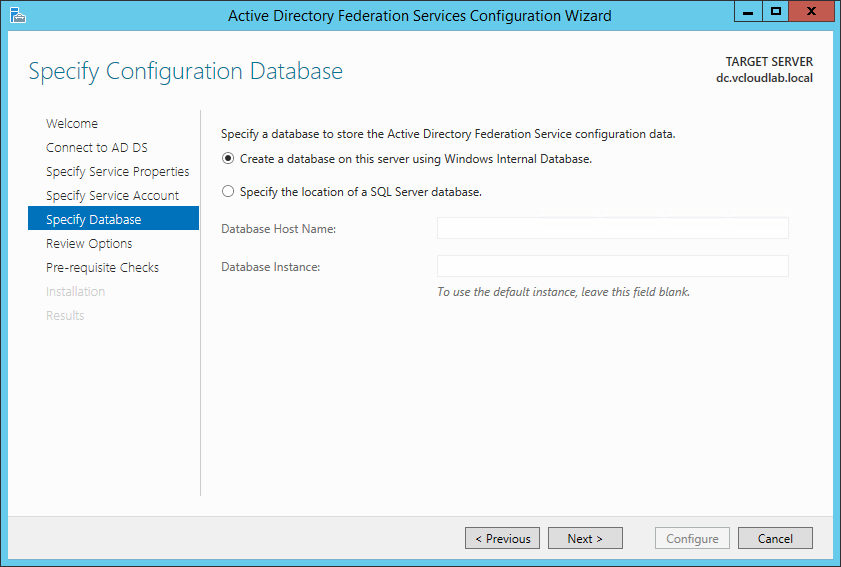Click the Specify Configuration Database heading
Image resolution: width=841 pixels, height=567 pixels.
tap(186, 72)
